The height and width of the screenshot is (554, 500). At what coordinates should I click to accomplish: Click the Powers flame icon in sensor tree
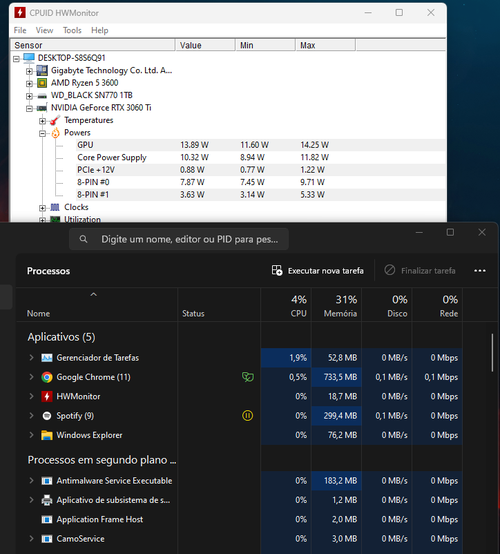point(55,133)
